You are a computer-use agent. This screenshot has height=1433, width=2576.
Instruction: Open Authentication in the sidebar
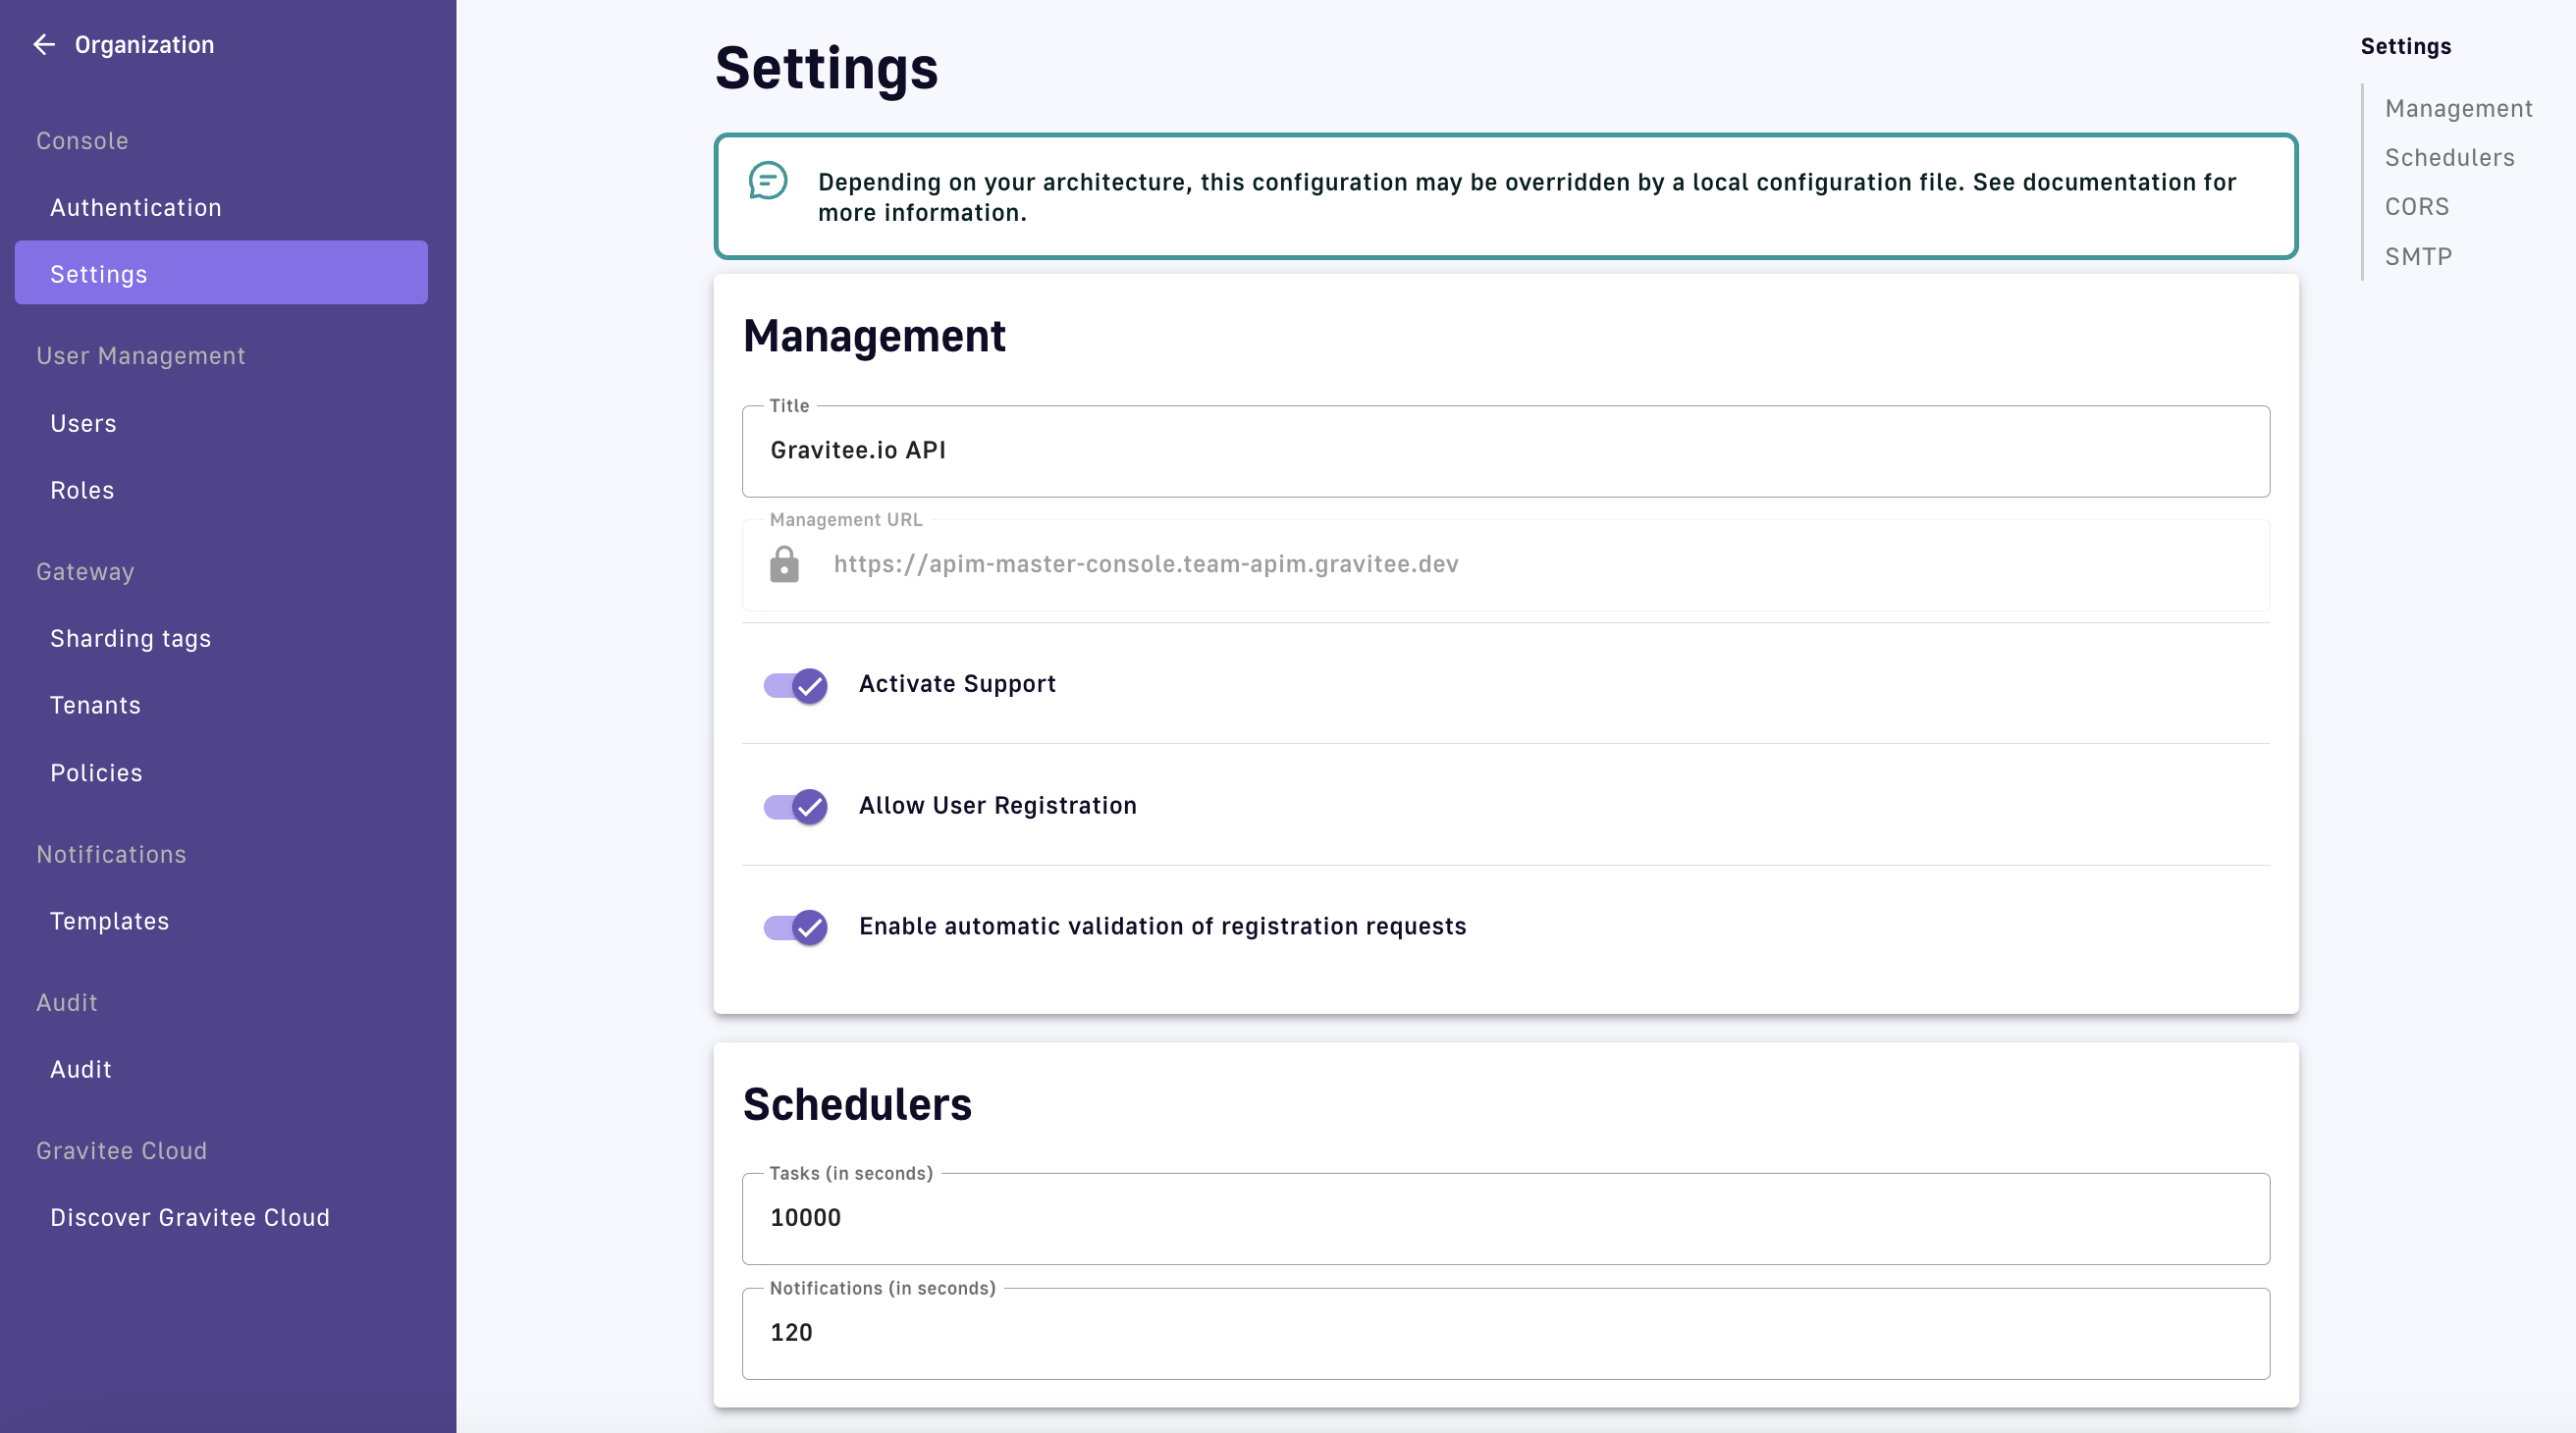pos(135,207)
